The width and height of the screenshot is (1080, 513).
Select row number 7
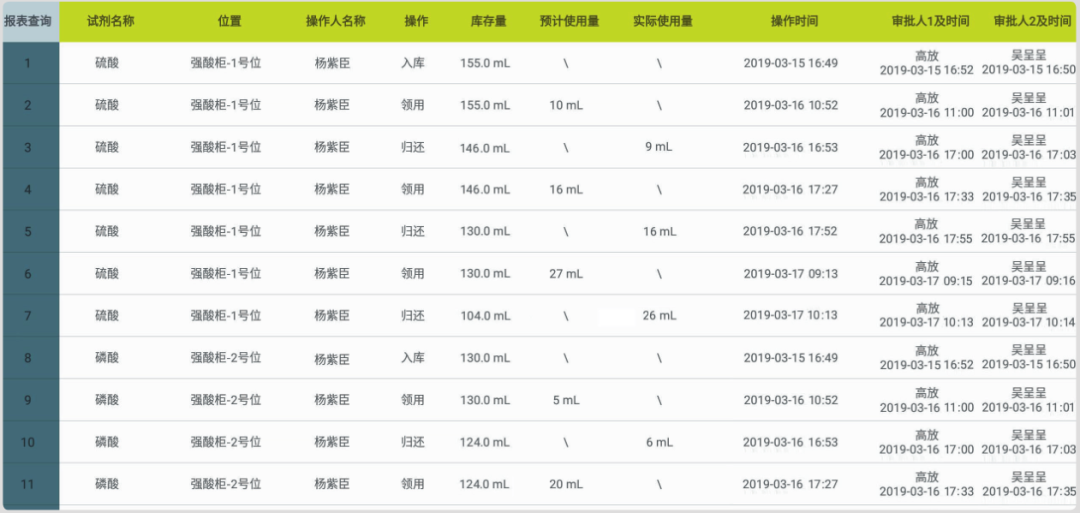[x=28, y=315]
